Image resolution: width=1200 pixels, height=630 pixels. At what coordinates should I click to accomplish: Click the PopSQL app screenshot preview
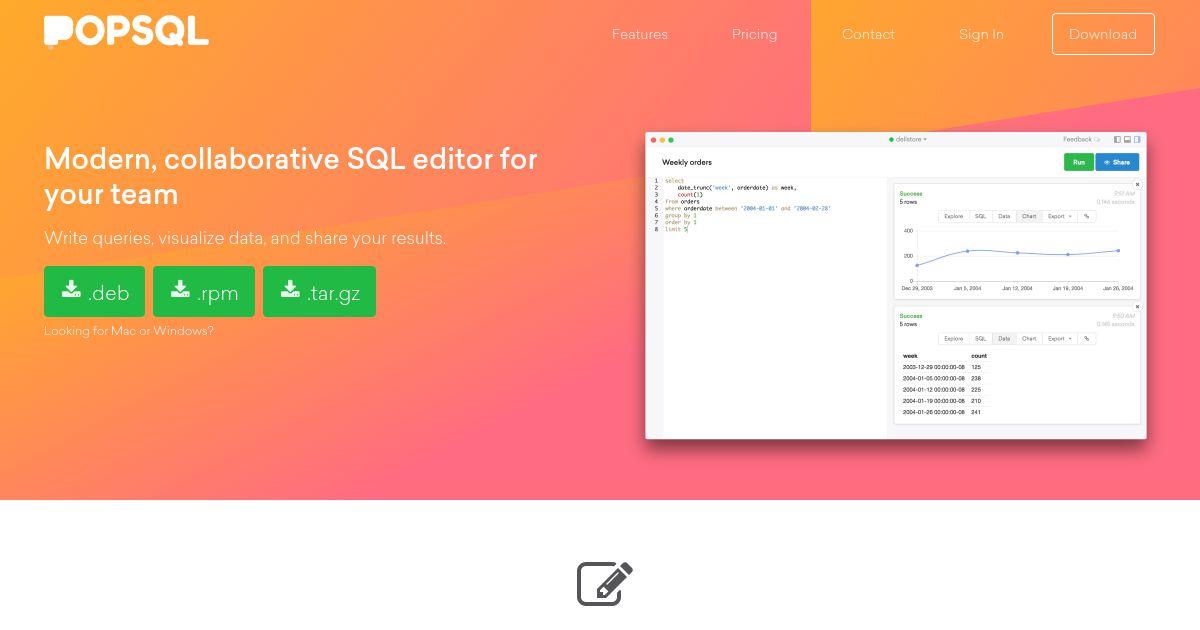click(x=896, y=285)
